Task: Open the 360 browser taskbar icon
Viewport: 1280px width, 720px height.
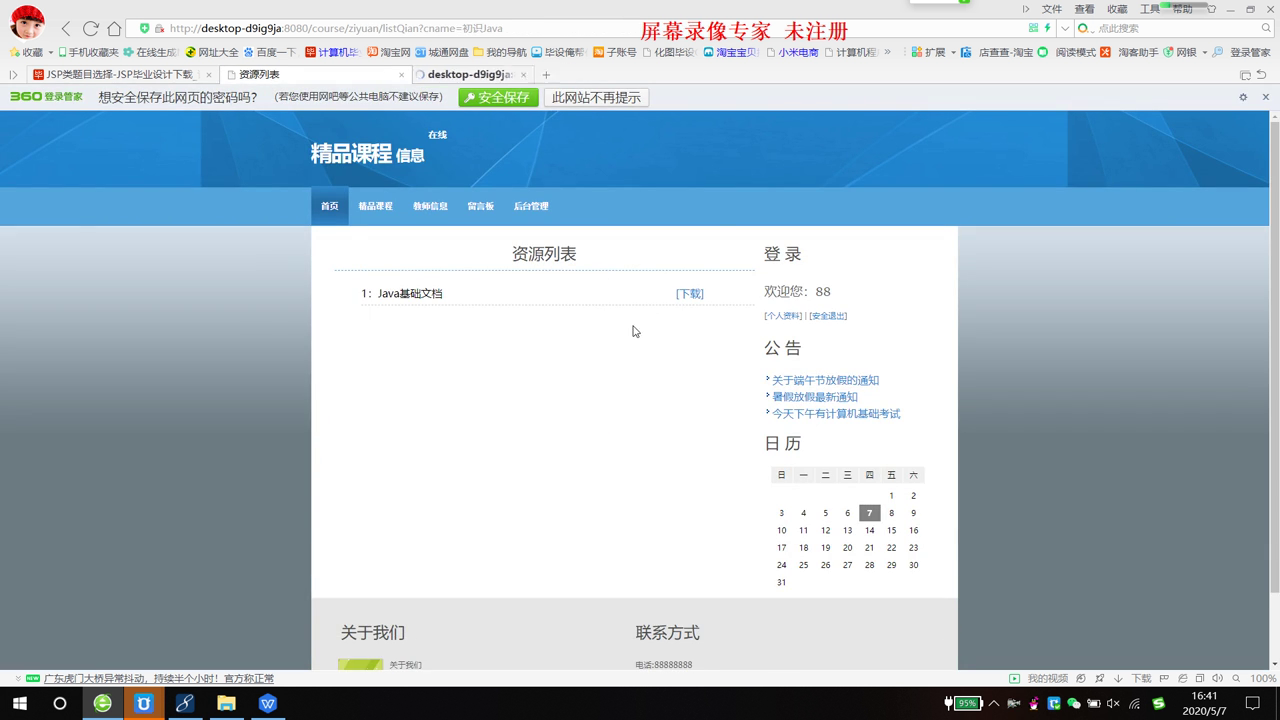Action: pyautogui.click(x=102, y=703)
